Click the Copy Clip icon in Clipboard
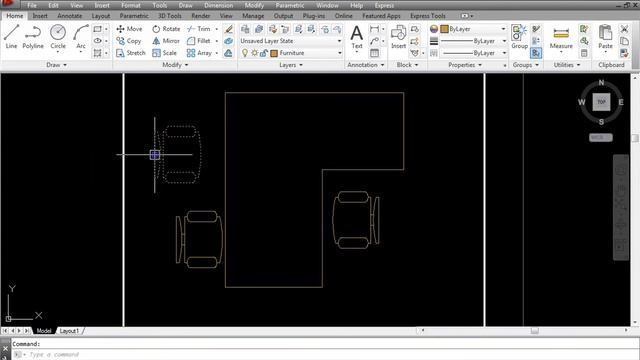 624,41
